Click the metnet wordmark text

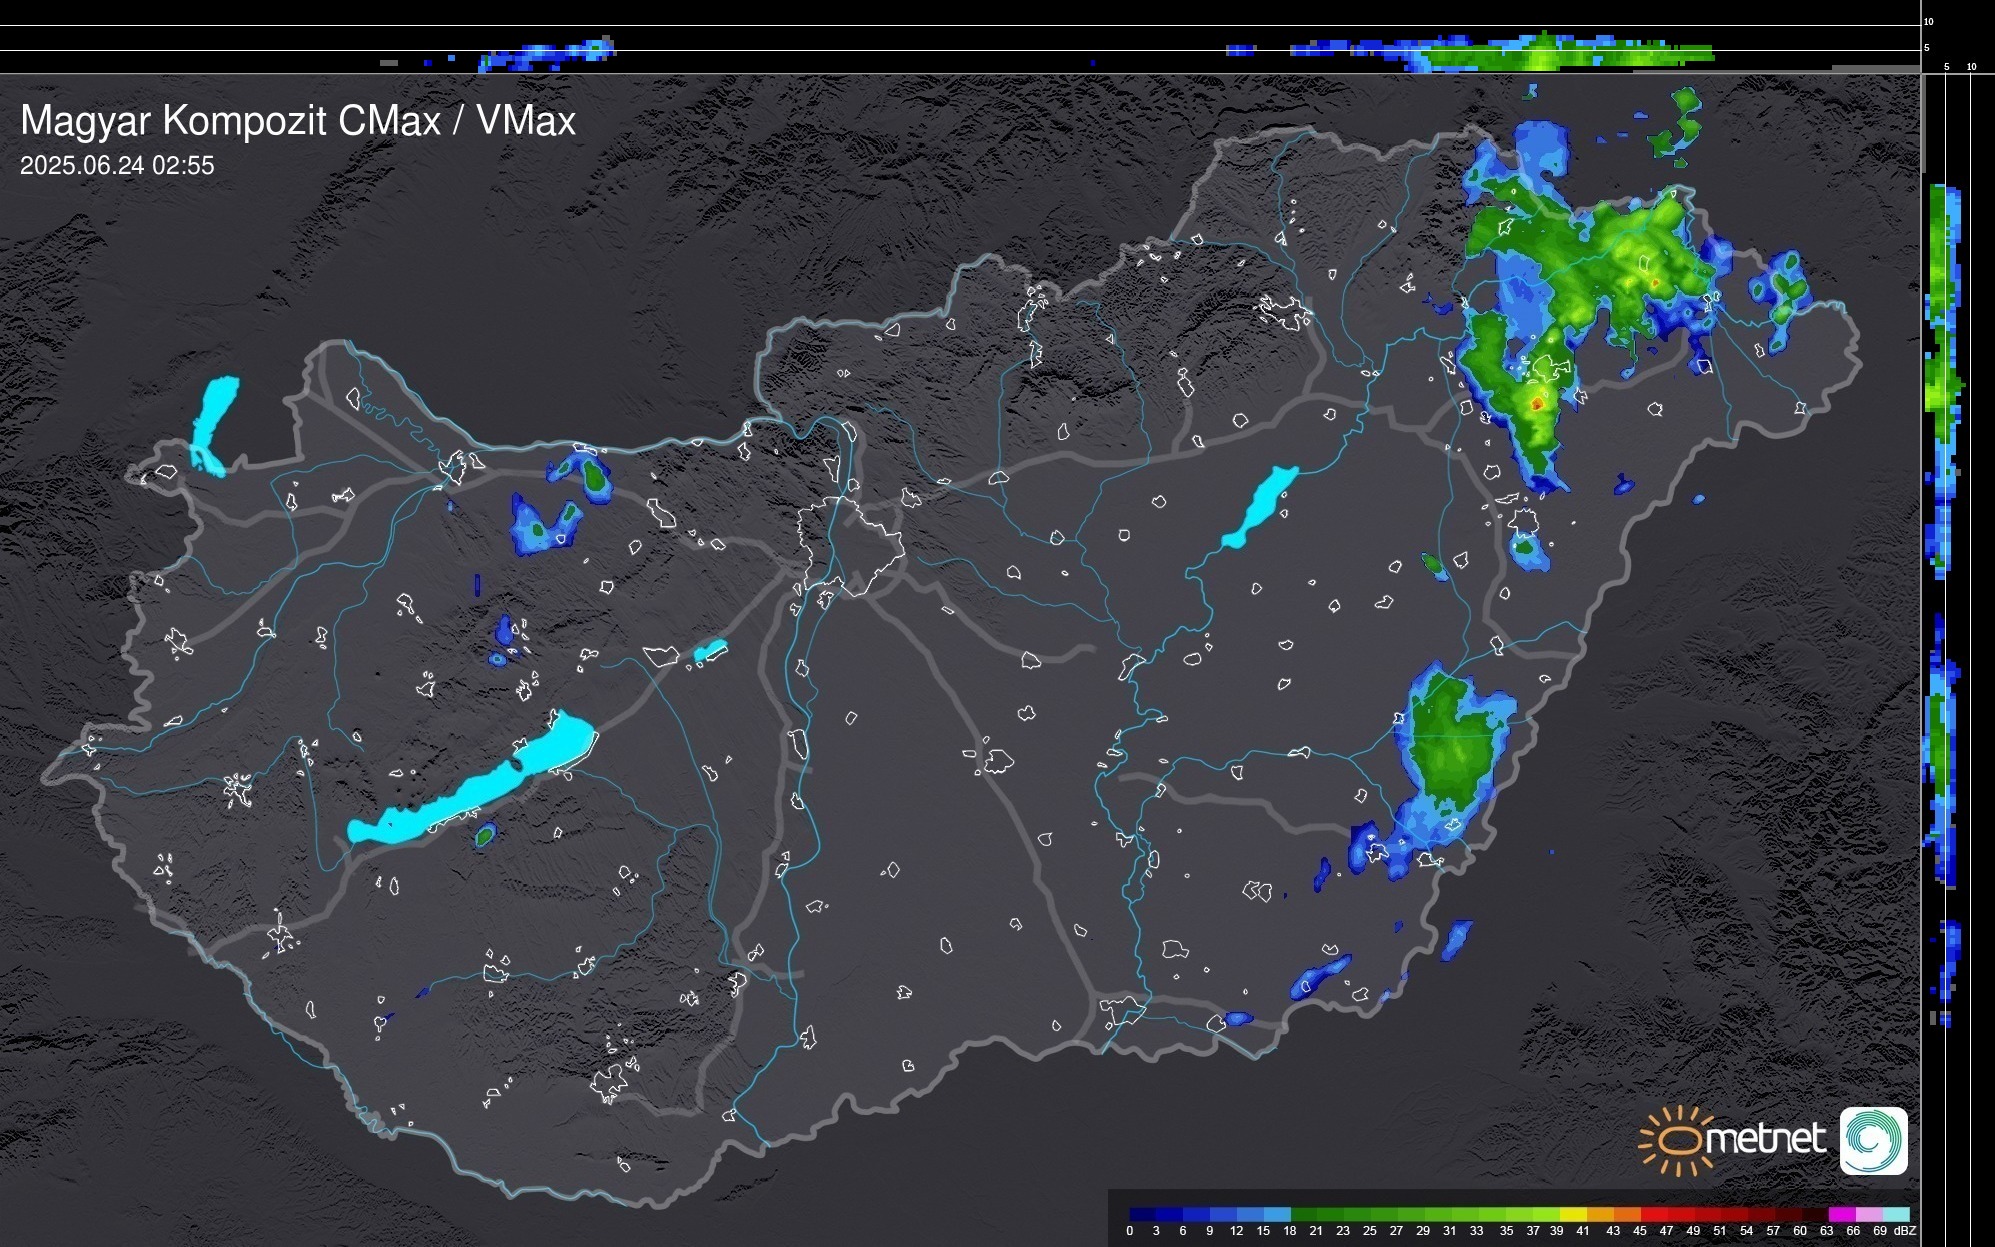pos(1765,1139)
